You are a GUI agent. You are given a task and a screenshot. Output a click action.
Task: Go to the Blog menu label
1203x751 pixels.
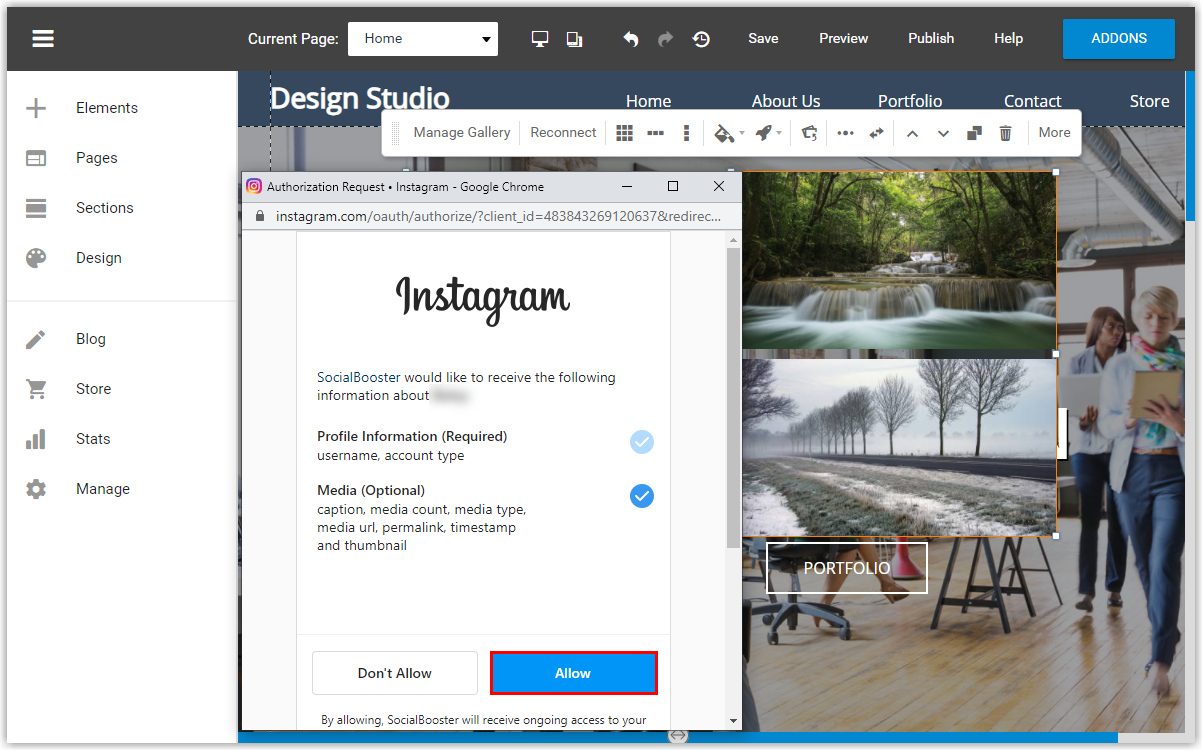91,339
